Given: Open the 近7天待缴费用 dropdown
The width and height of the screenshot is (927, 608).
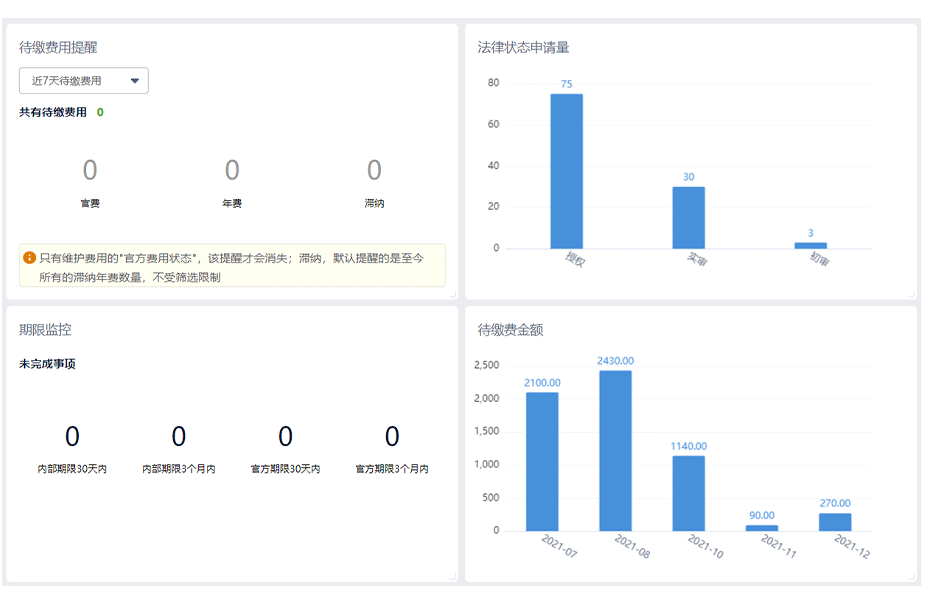Looking at the screenshot, I should pos(84,81).
